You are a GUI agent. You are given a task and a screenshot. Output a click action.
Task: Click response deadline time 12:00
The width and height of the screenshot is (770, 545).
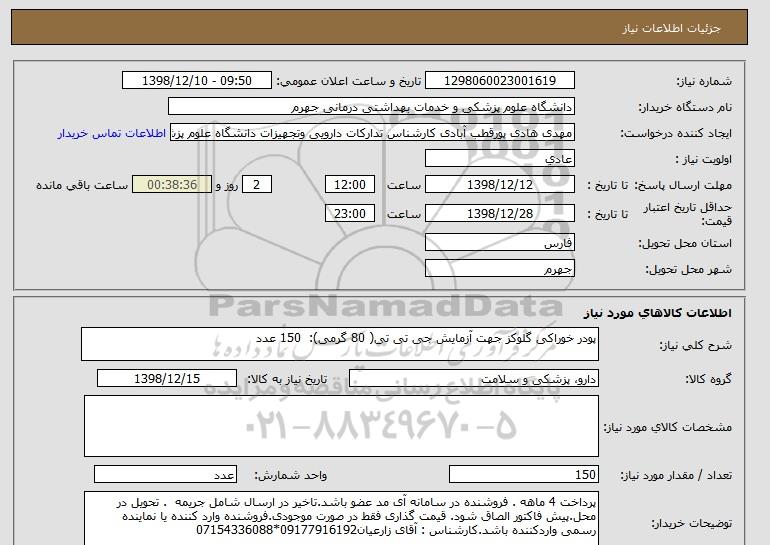point(350,185)
